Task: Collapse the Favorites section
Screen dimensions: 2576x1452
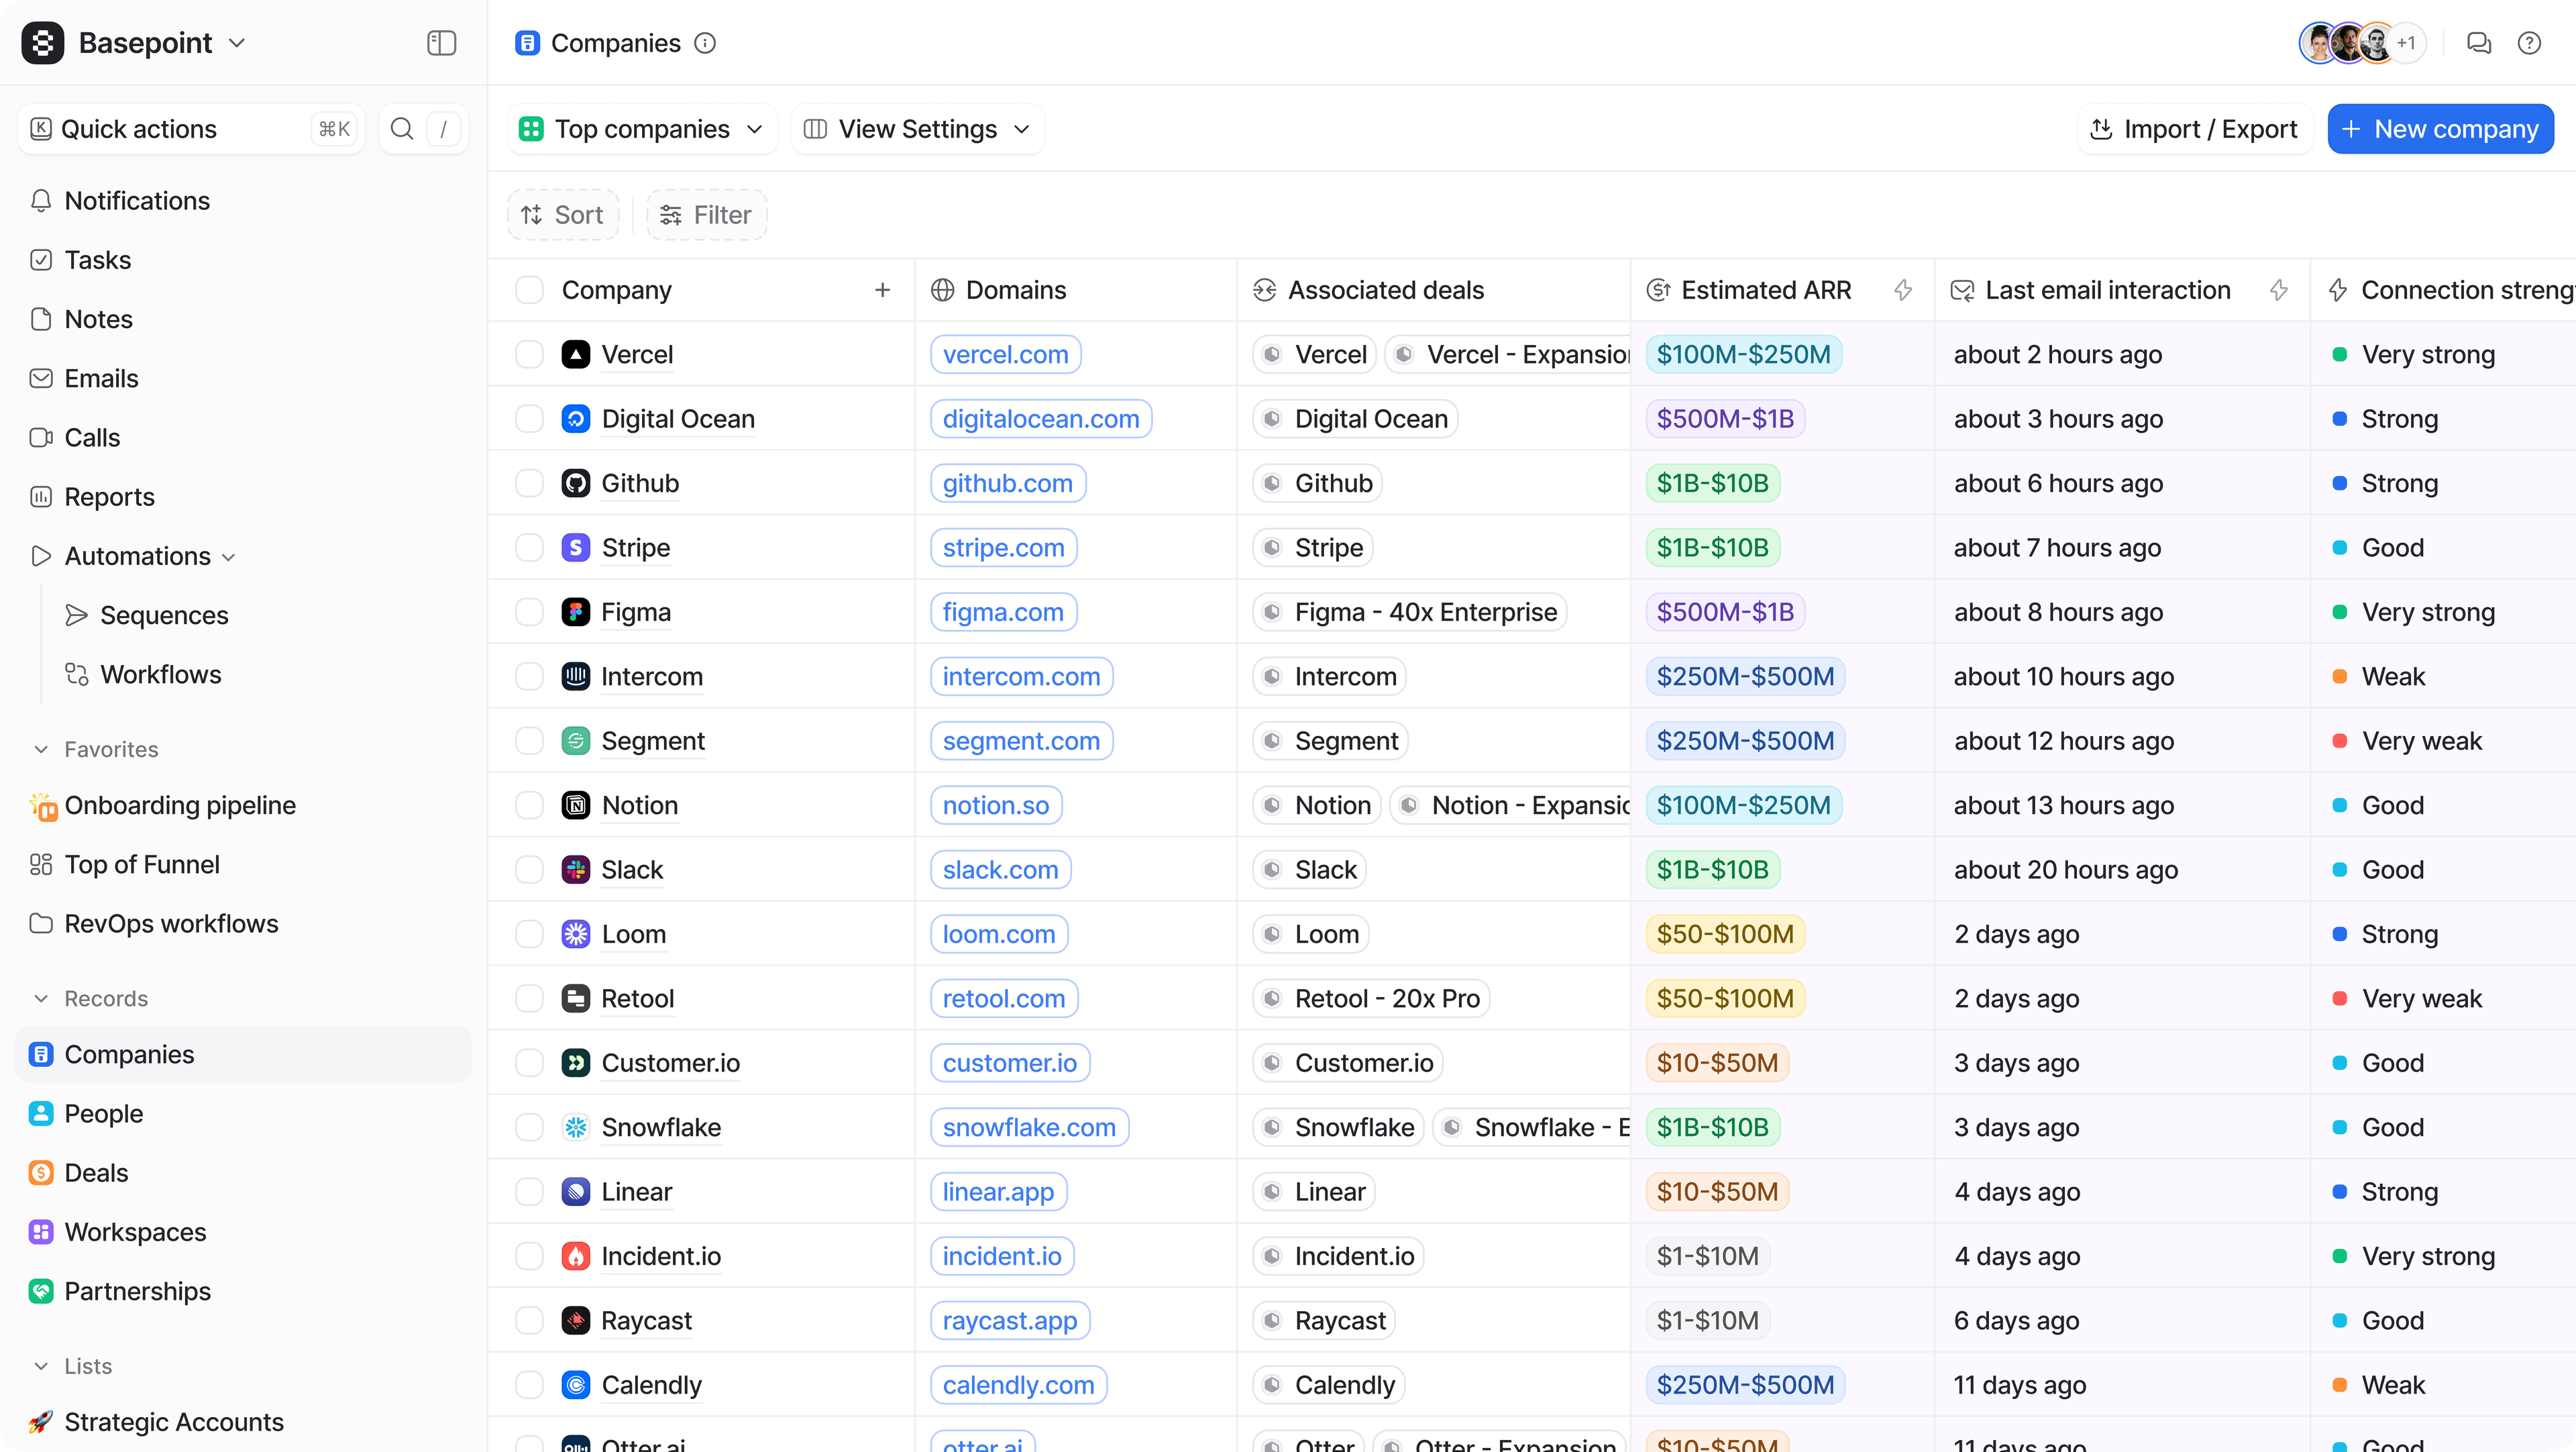Action: click(x=41, y=749)
